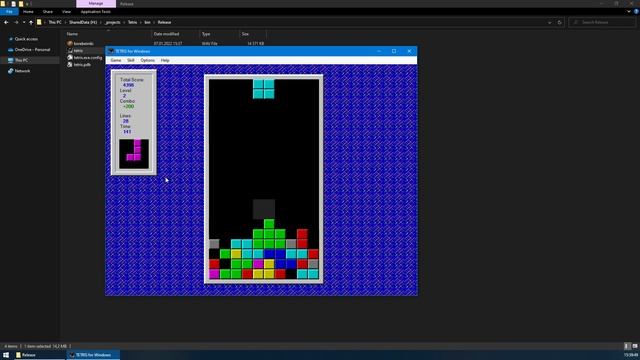Select the tetris.exe.config file icon
The image size is (640, 360).
click(70, 58)
